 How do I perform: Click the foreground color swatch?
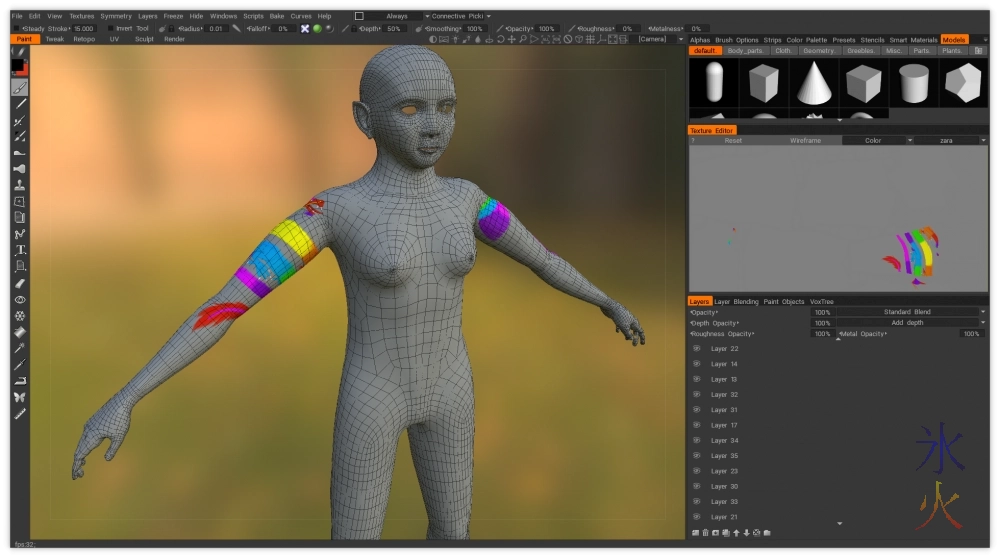click(x=17, y=65)
